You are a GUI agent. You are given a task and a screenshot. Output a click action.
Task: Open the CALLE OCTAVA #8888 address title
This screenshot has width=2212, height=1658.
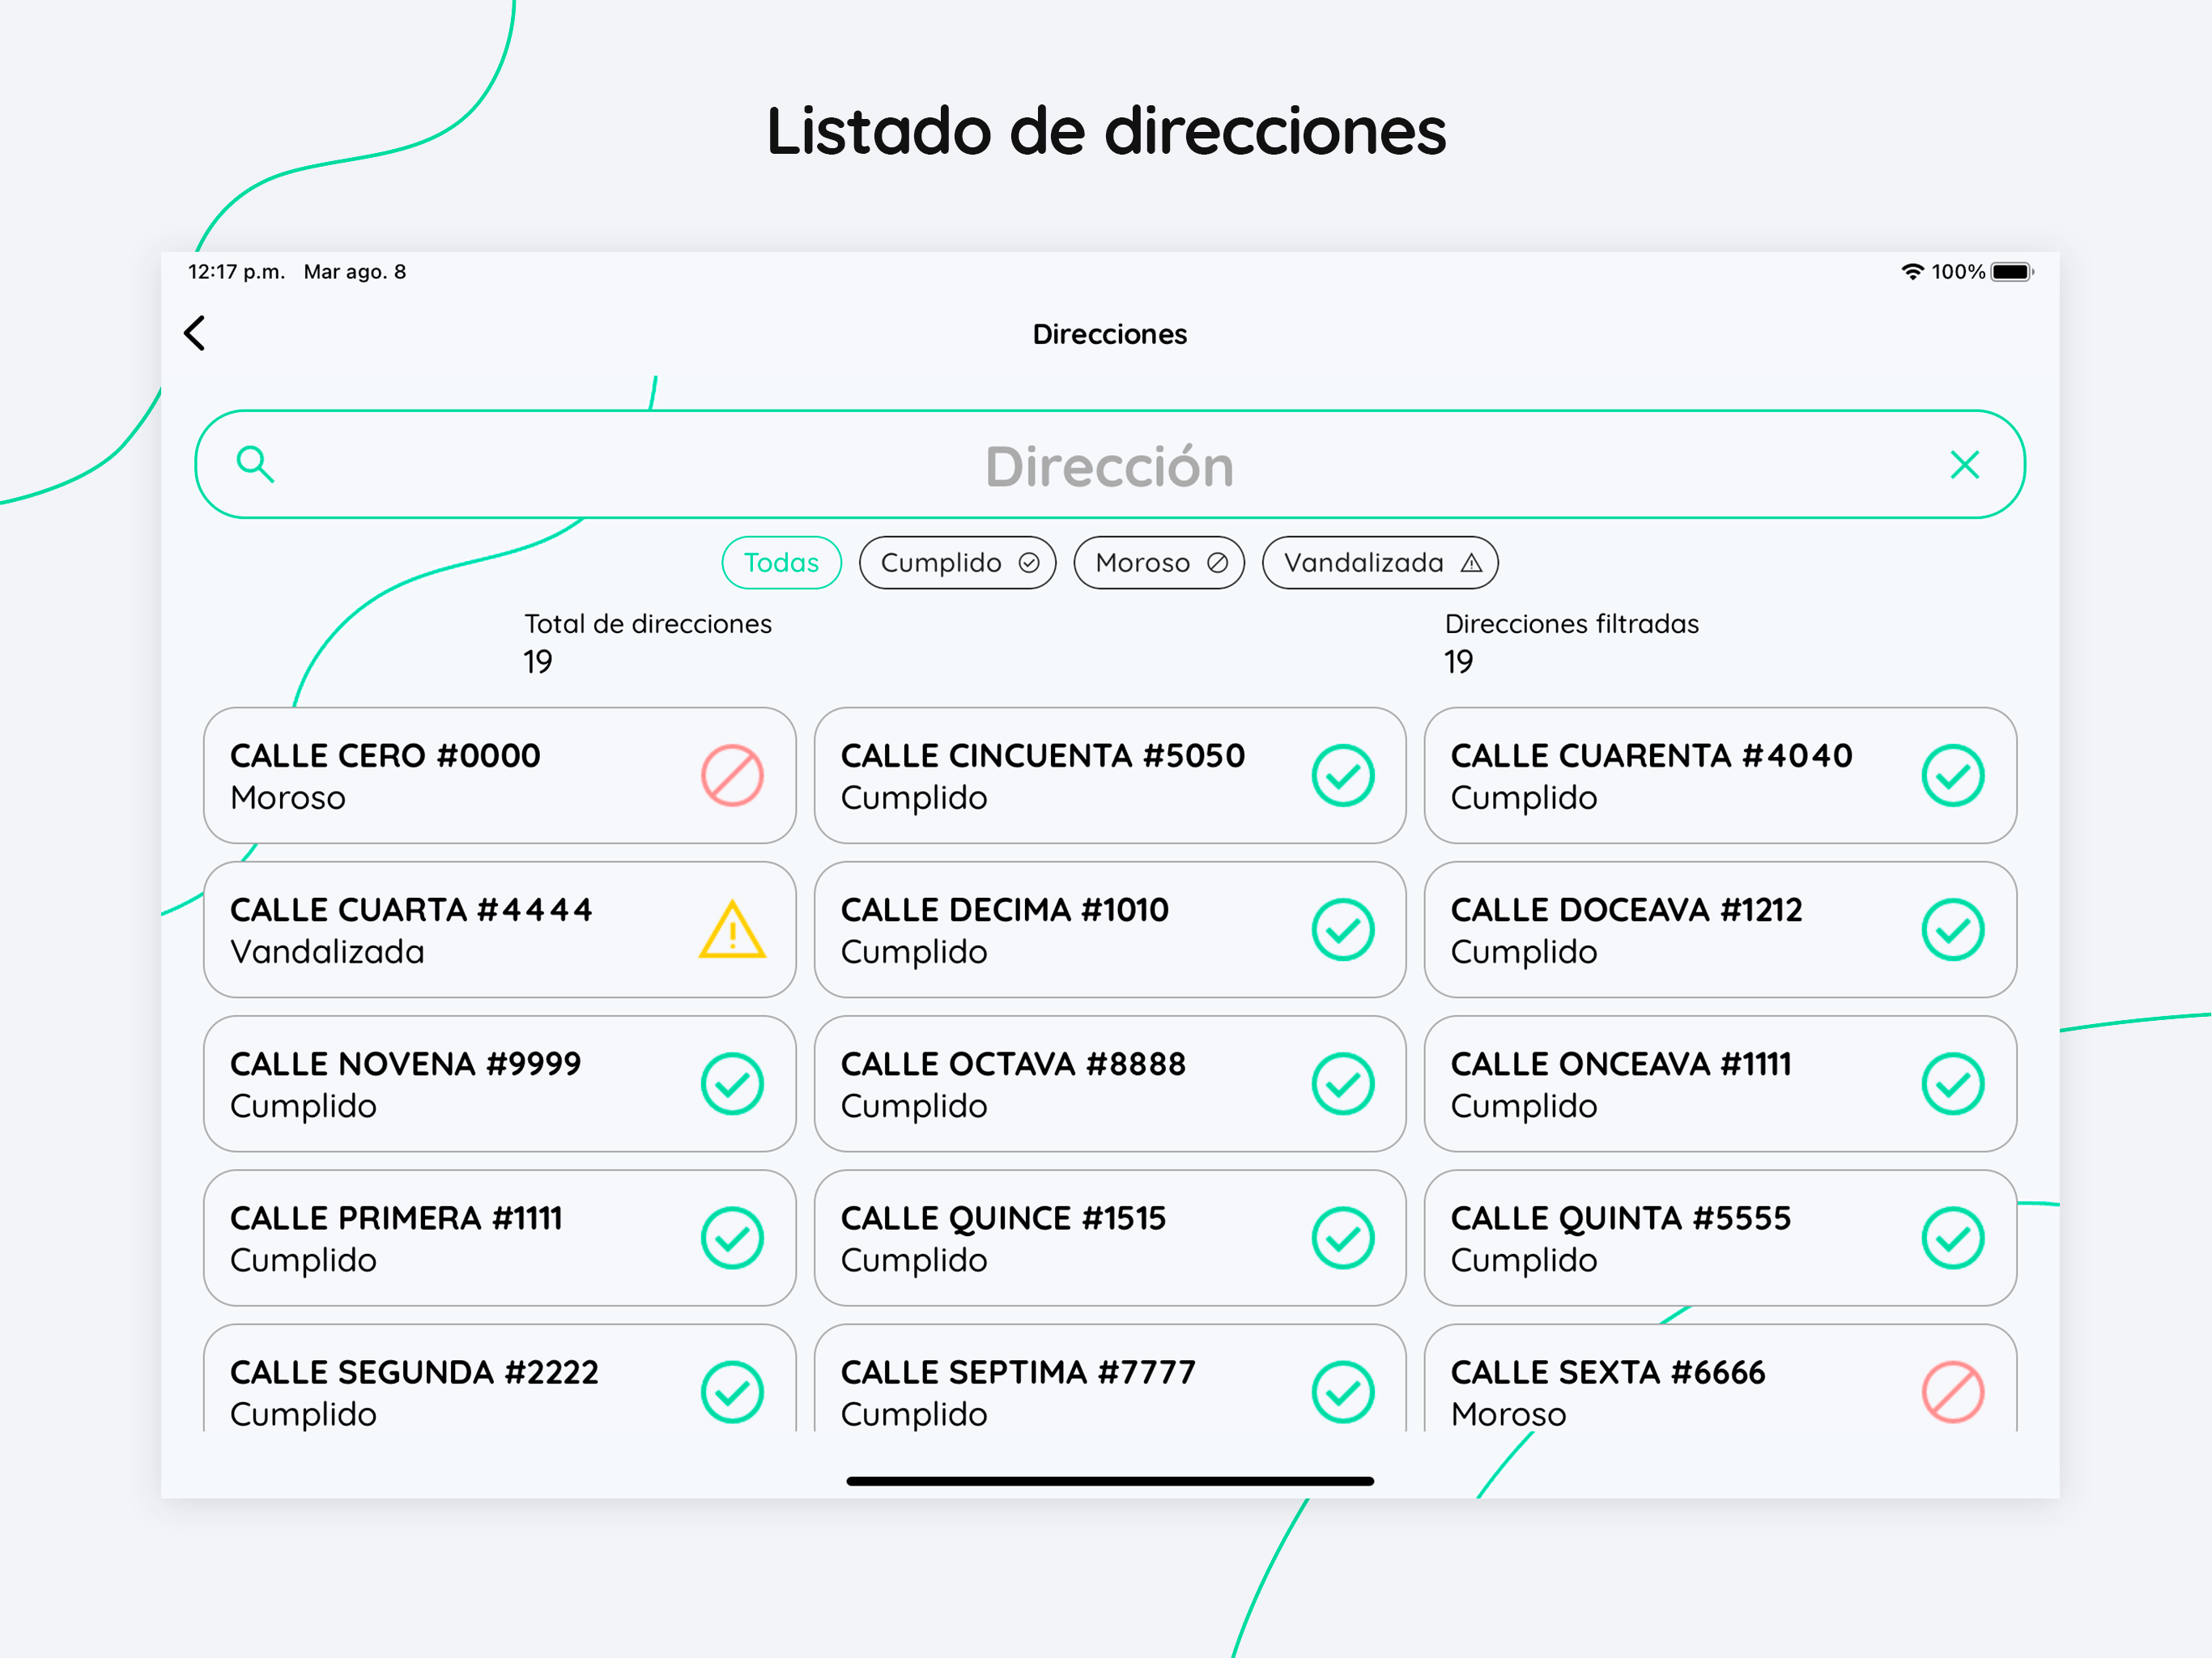[1013, 1064]
